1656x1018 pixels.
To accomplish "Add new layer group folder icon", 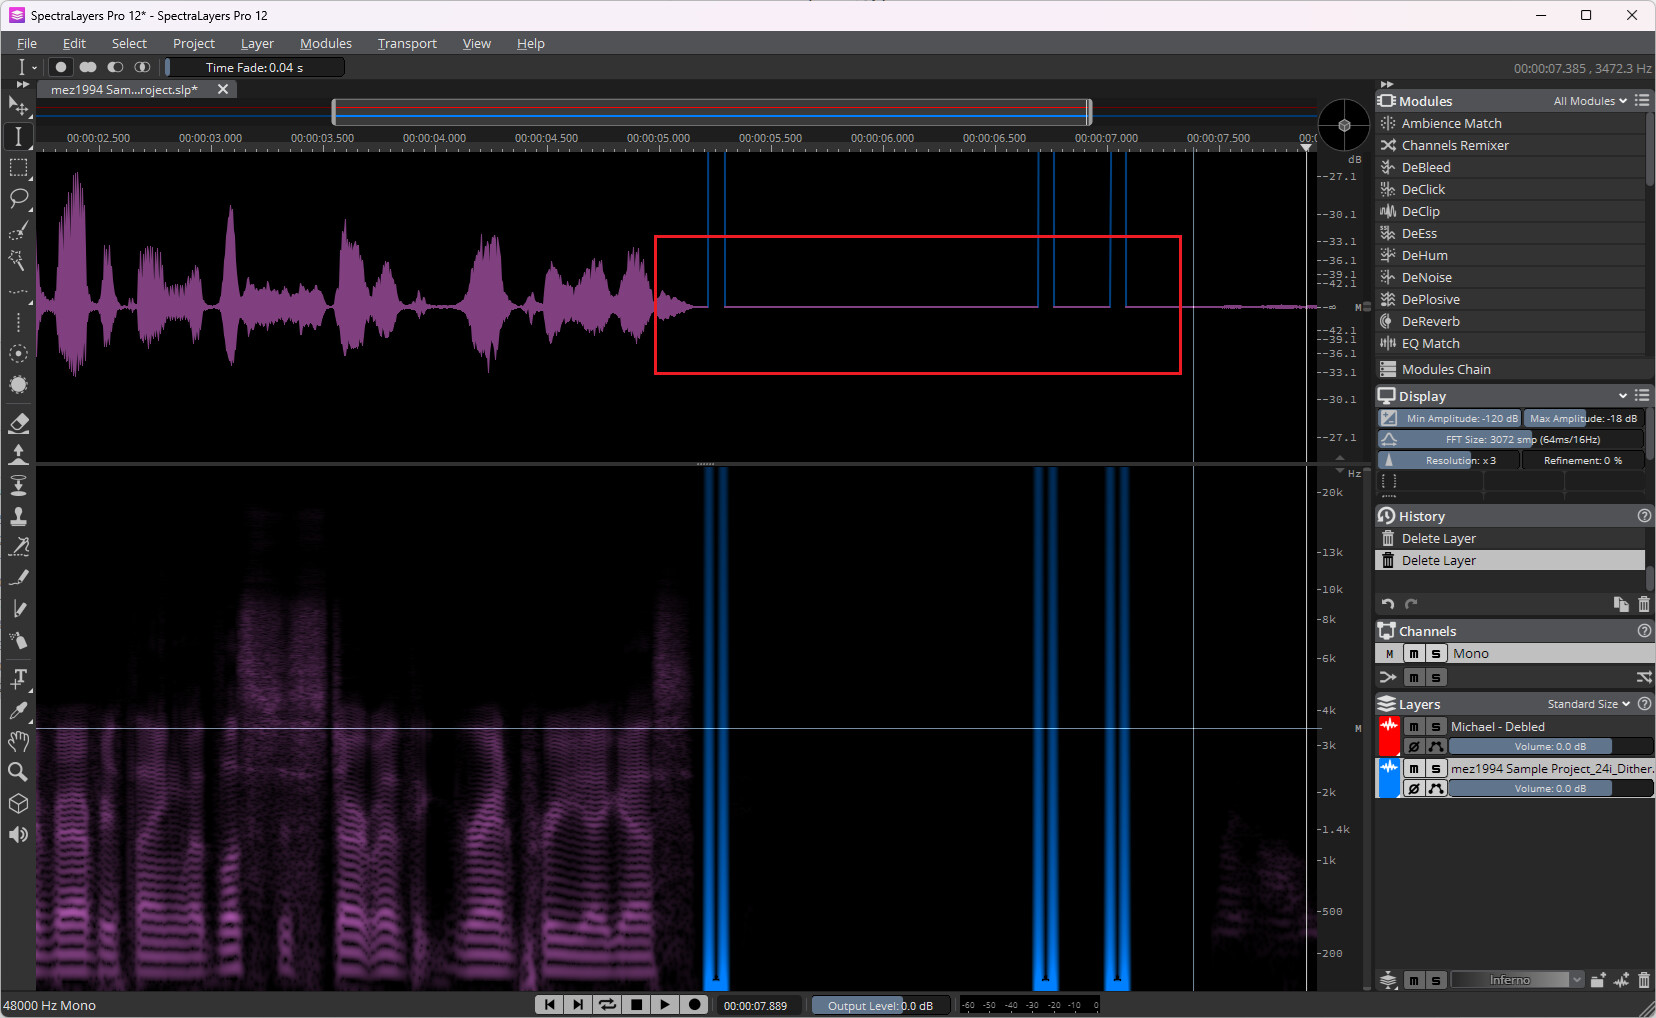I will coord(1598,980).
